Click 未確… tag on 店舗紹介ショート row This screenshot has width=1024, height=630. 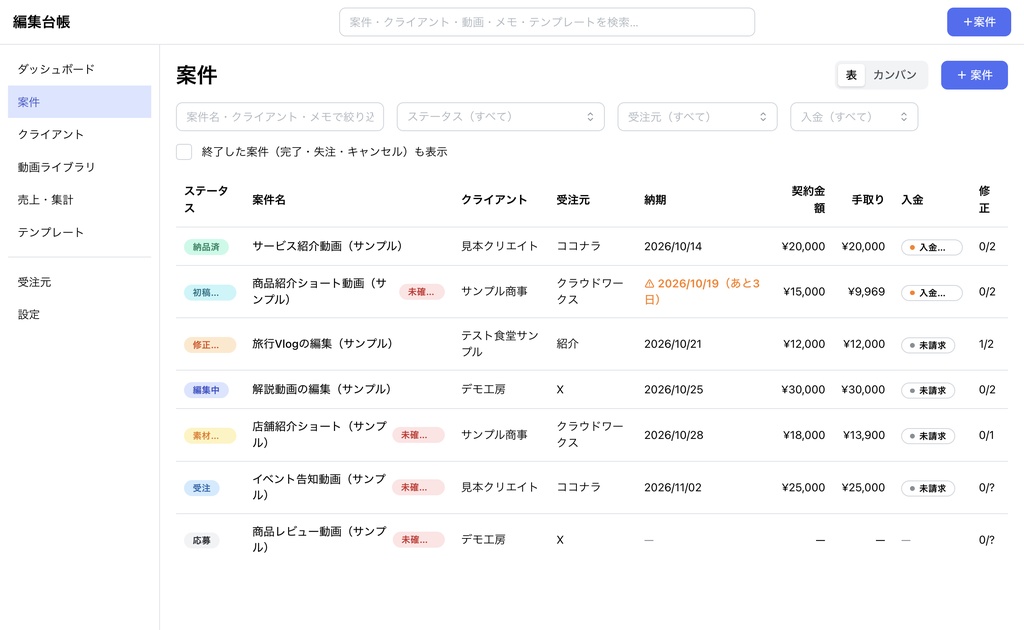coord(418,435)
